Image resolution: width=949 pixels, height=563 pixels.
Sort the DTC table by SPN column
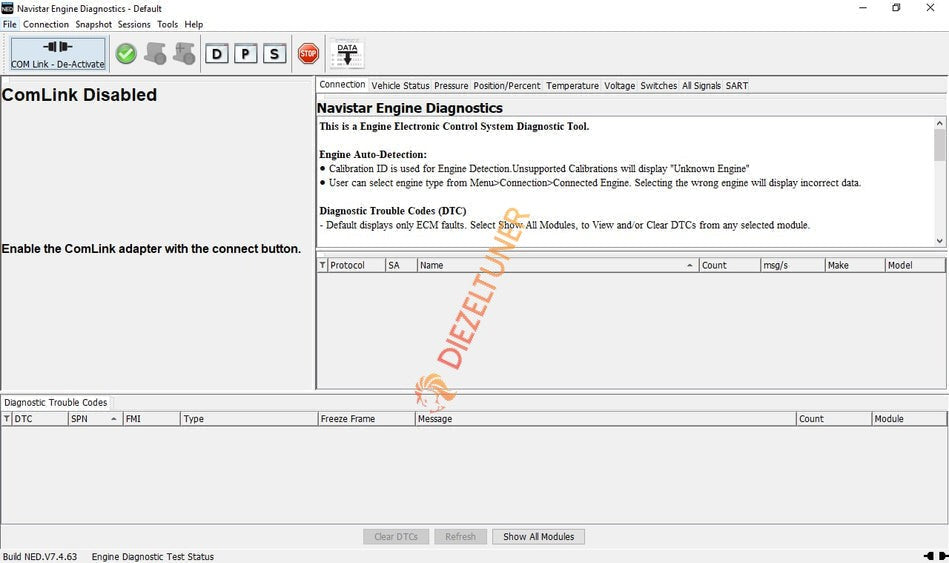click(95, 419)
